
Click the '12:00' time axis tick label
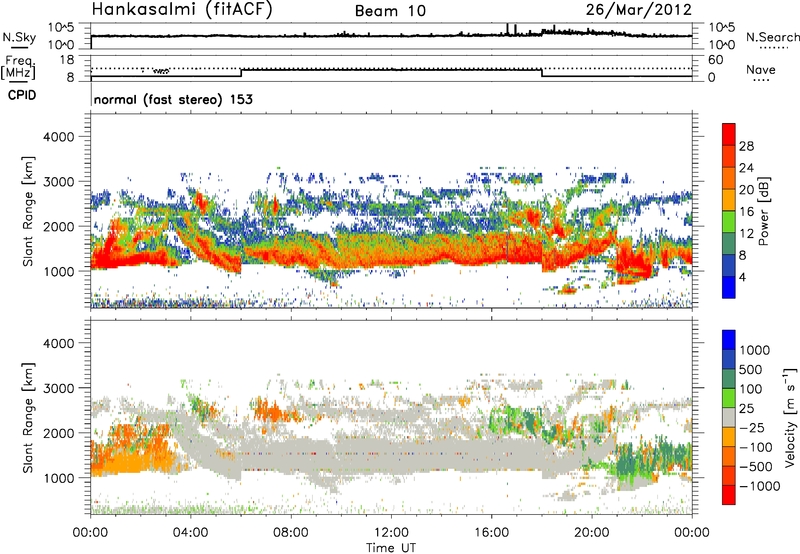[391, 533]
